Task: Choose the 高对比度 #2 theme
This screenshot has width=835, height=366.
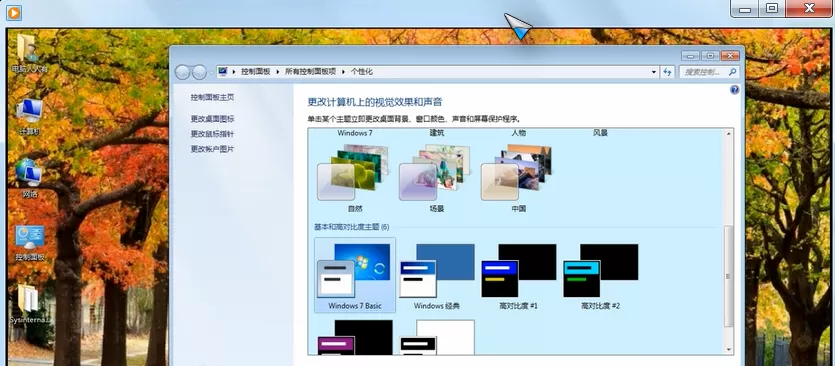Action: tap(601, 277)
